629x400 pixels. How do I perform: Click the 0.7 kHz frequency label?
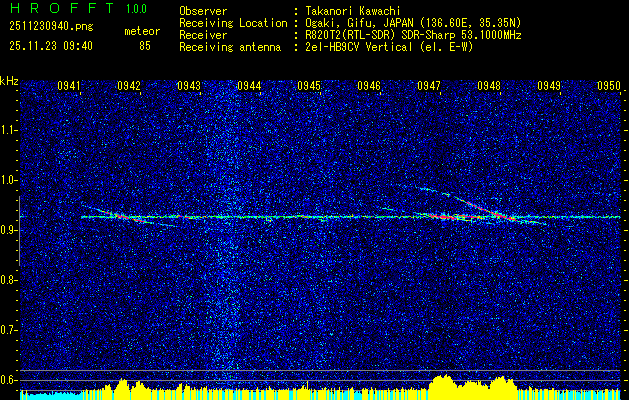click(9, 330)
